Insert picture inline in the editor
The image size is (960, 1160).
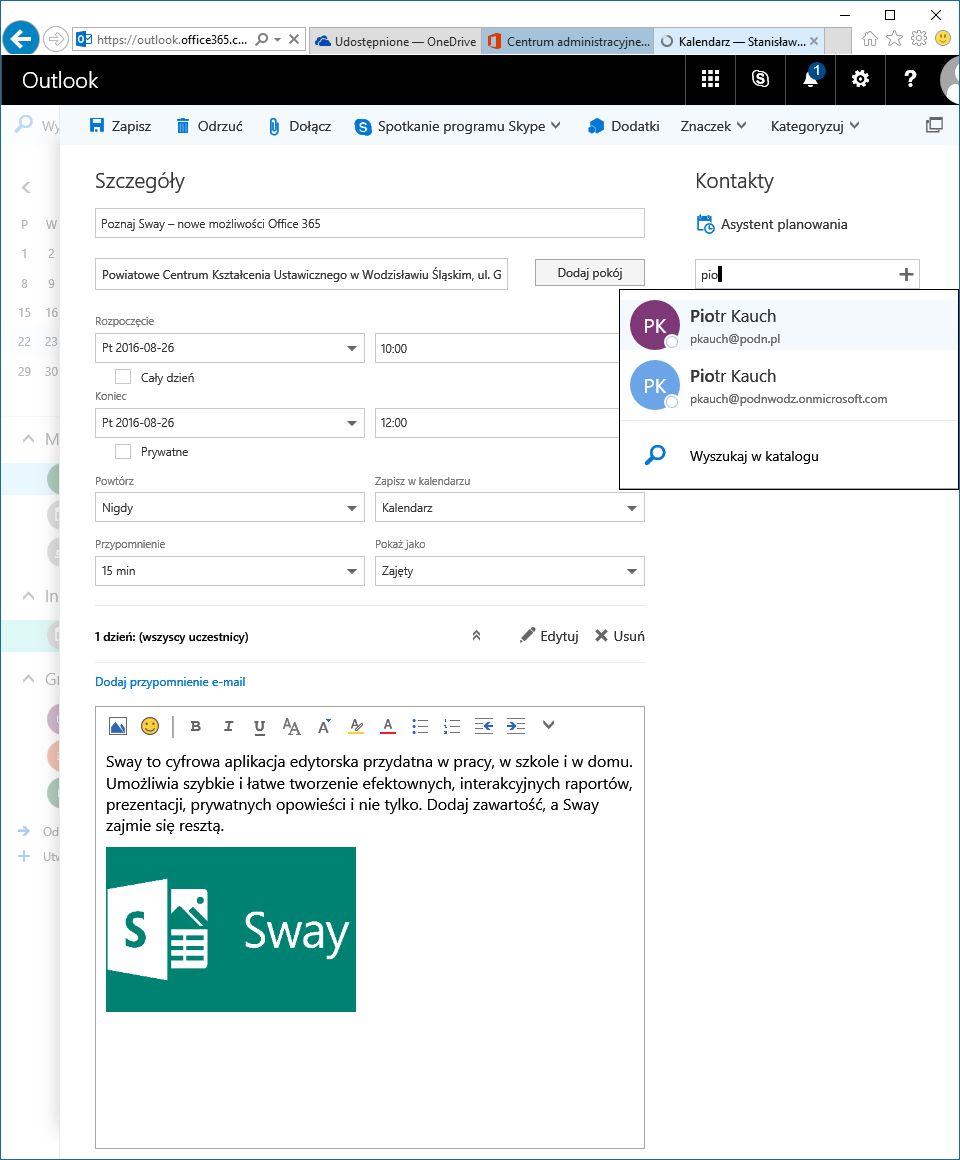(118, 726)
